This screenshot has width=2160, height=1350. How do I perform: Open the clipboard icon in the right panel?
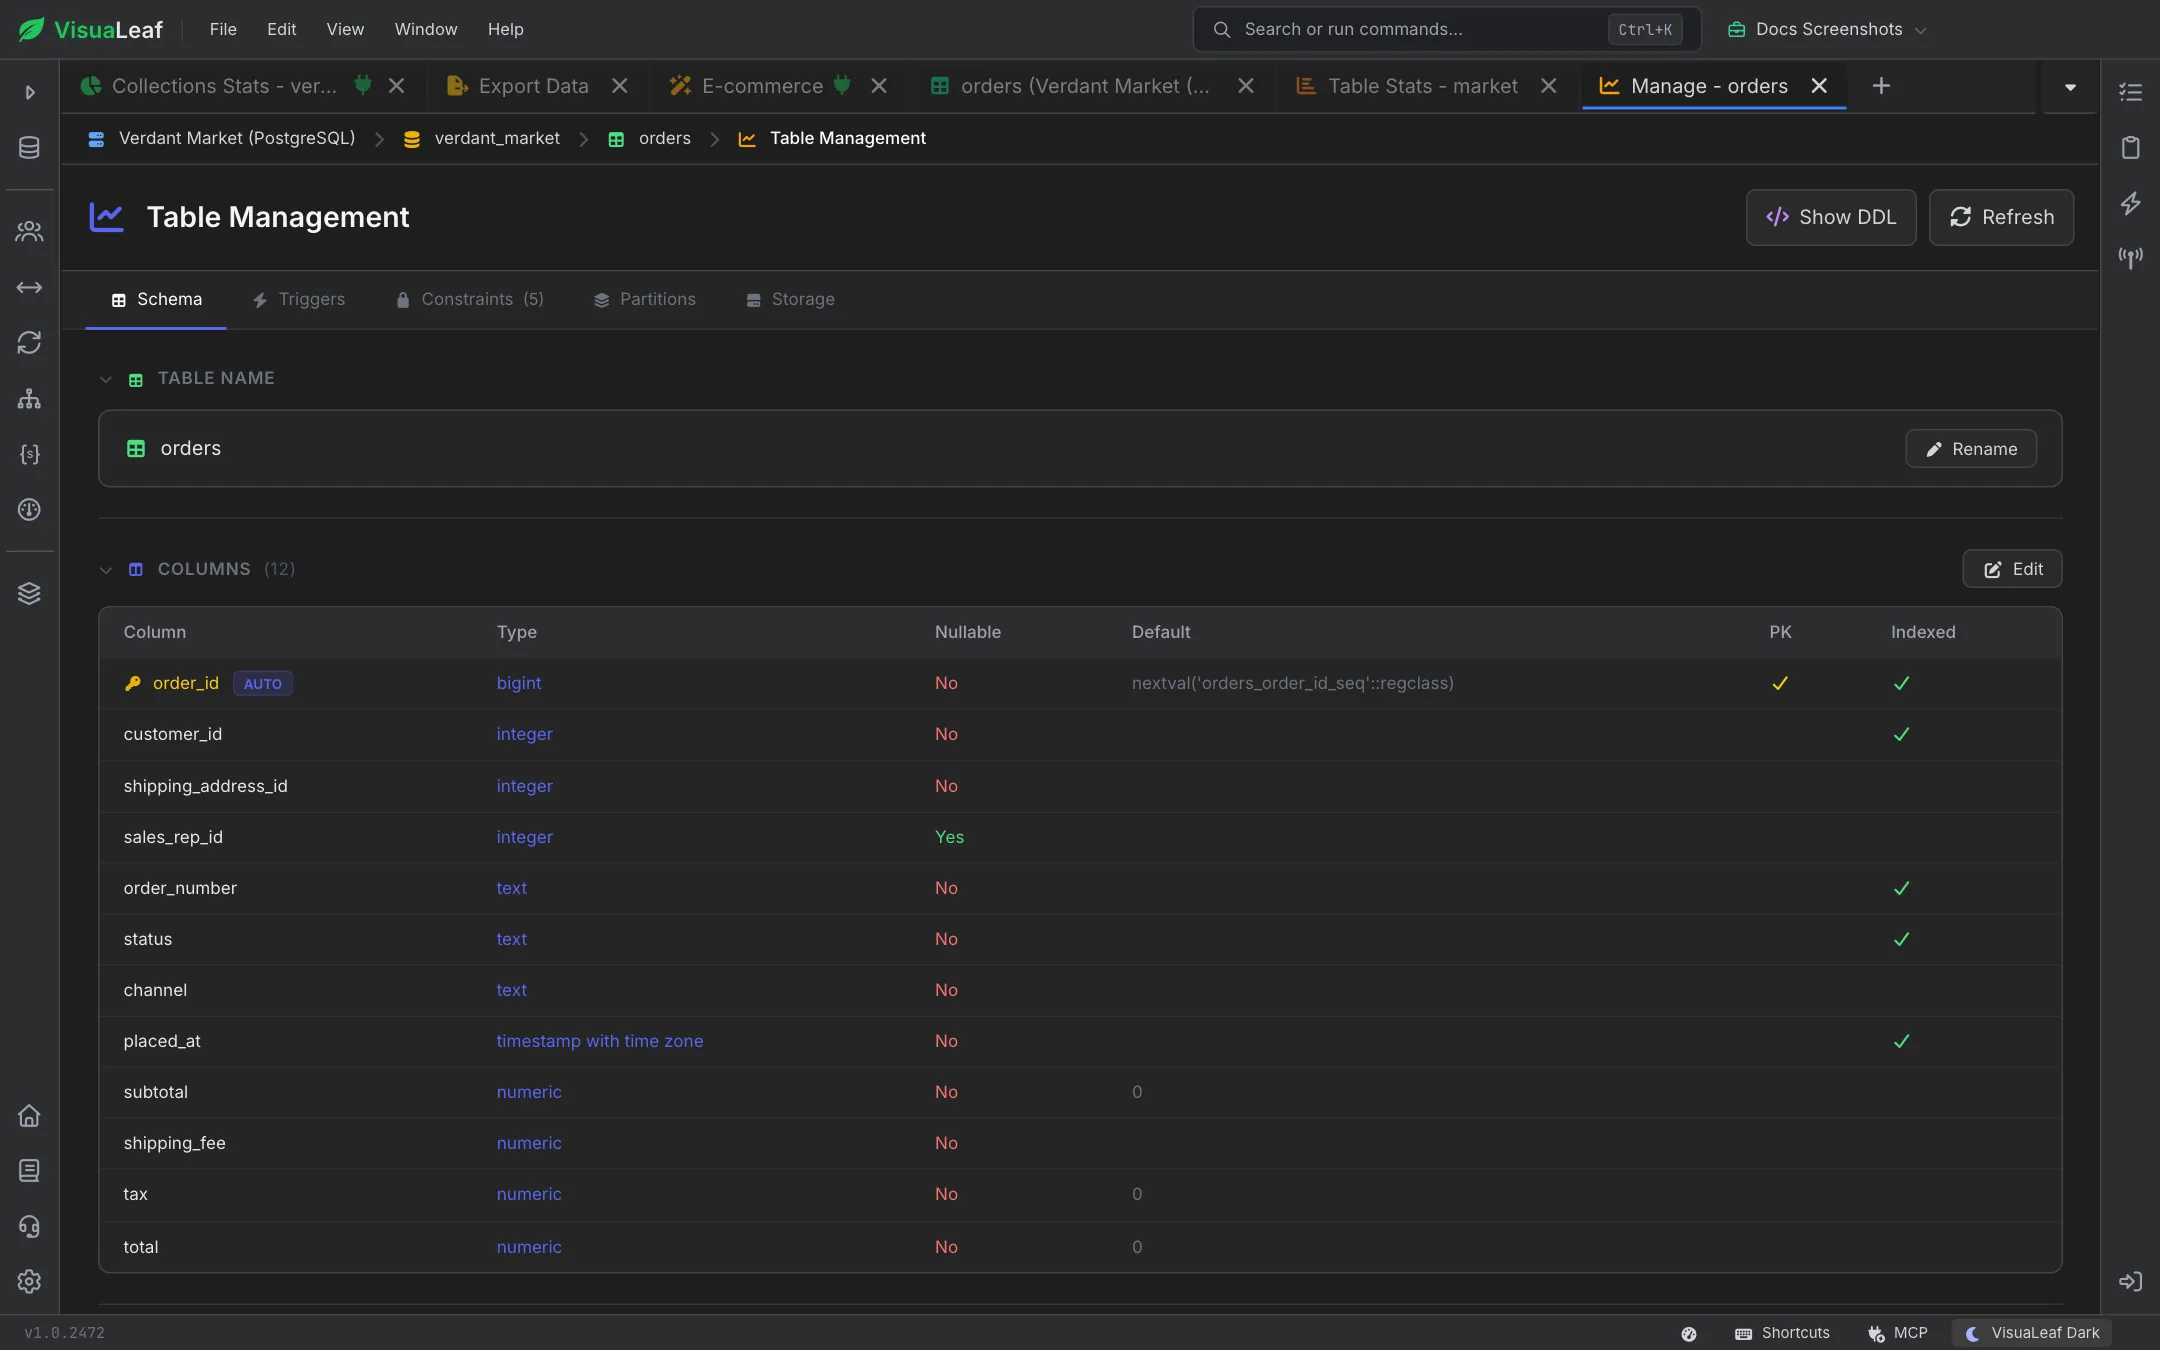tap(2130, 148)
